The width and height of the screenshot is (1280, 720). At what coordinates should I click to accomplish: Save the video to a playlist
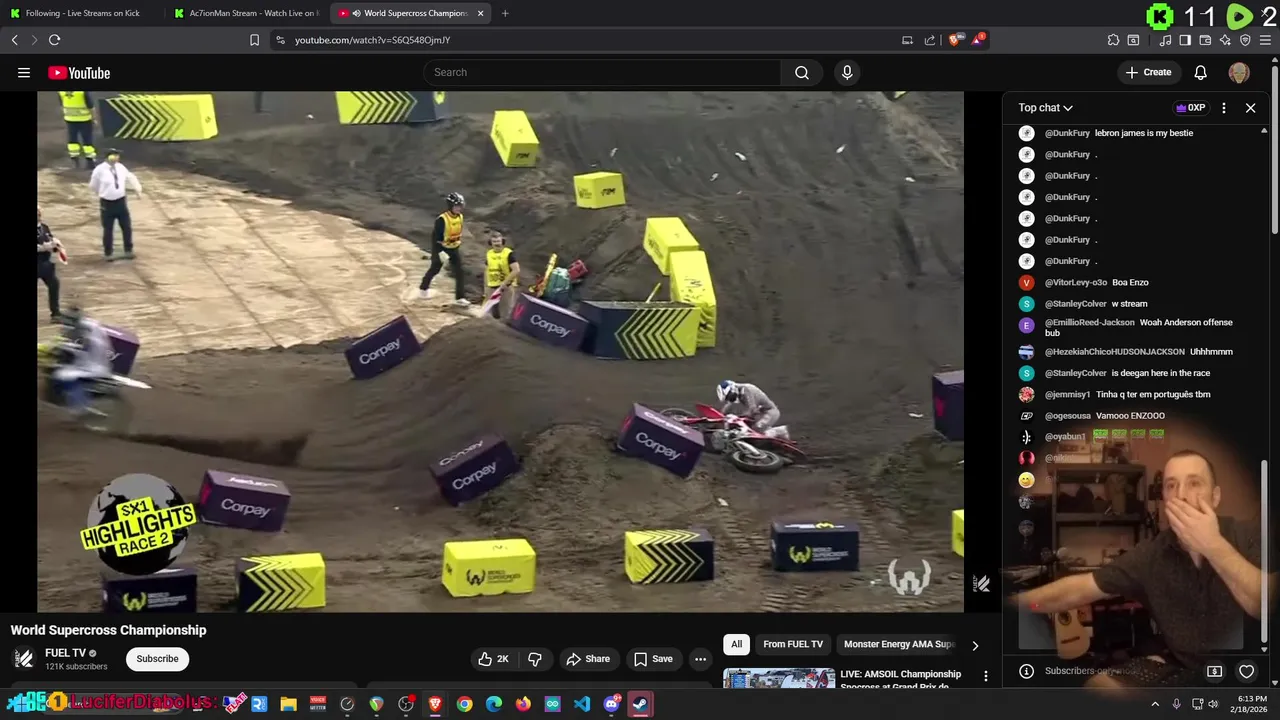point(653,659)
